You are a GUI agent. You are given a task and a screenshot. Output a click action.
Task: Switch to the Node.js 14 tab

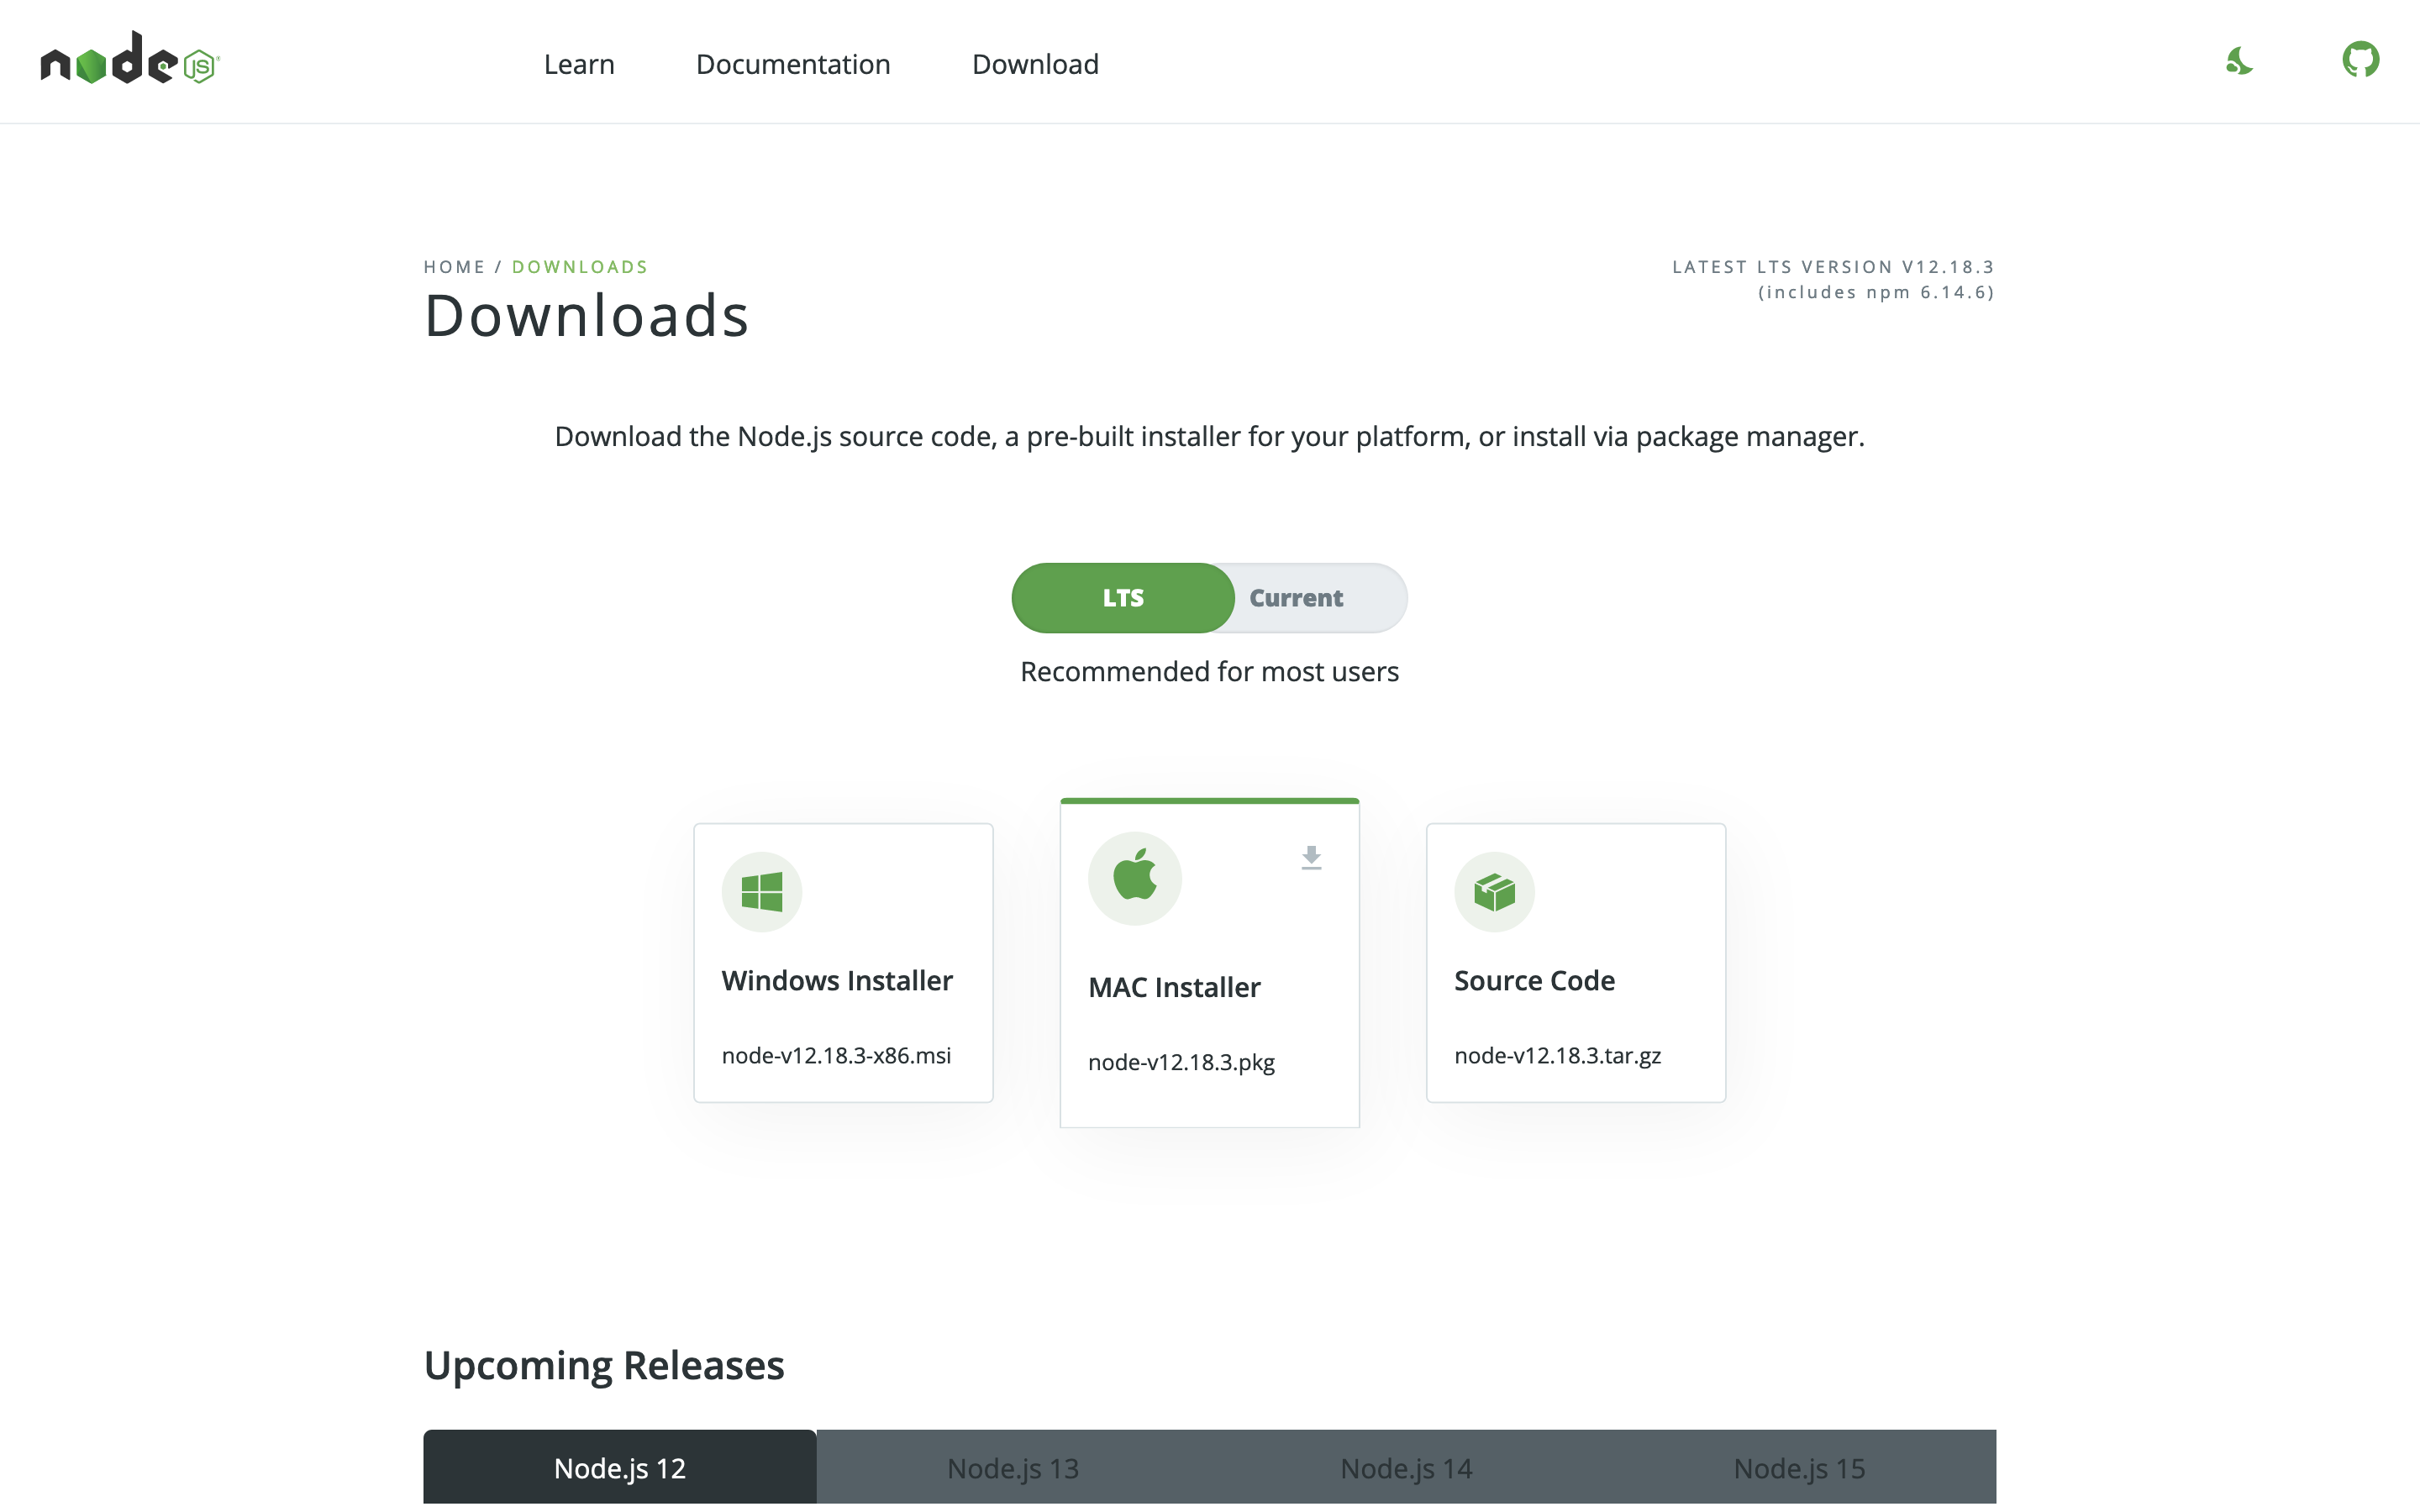(x=1406, y=1467)
